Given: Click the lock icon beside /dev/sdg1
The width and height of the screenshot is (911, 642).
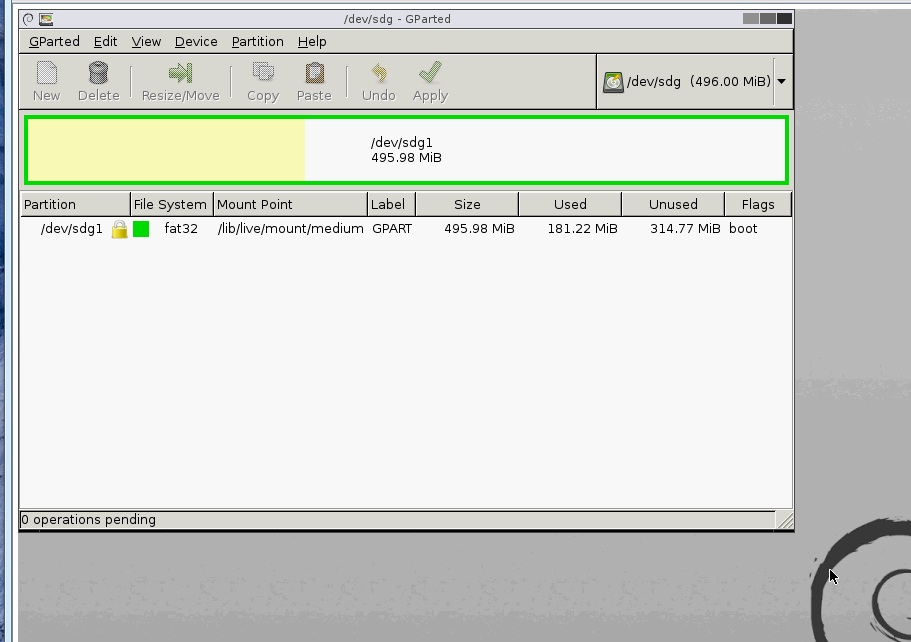Looking at the screenshot, I should click(119, 229).
